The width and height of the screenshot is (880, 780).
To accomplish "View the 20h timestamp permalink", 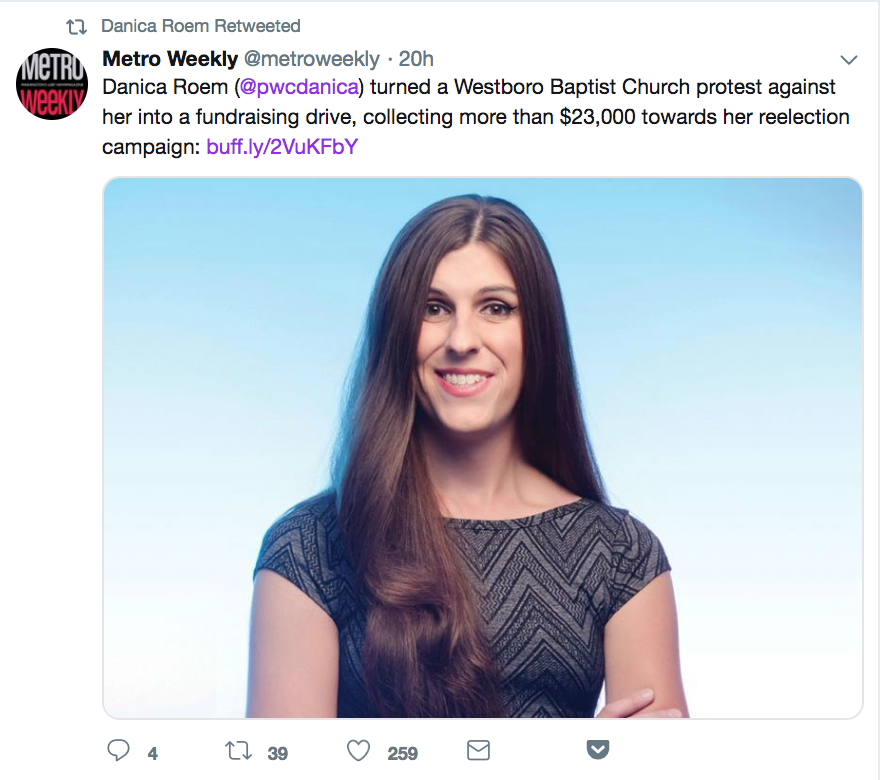I will point(416,58).
